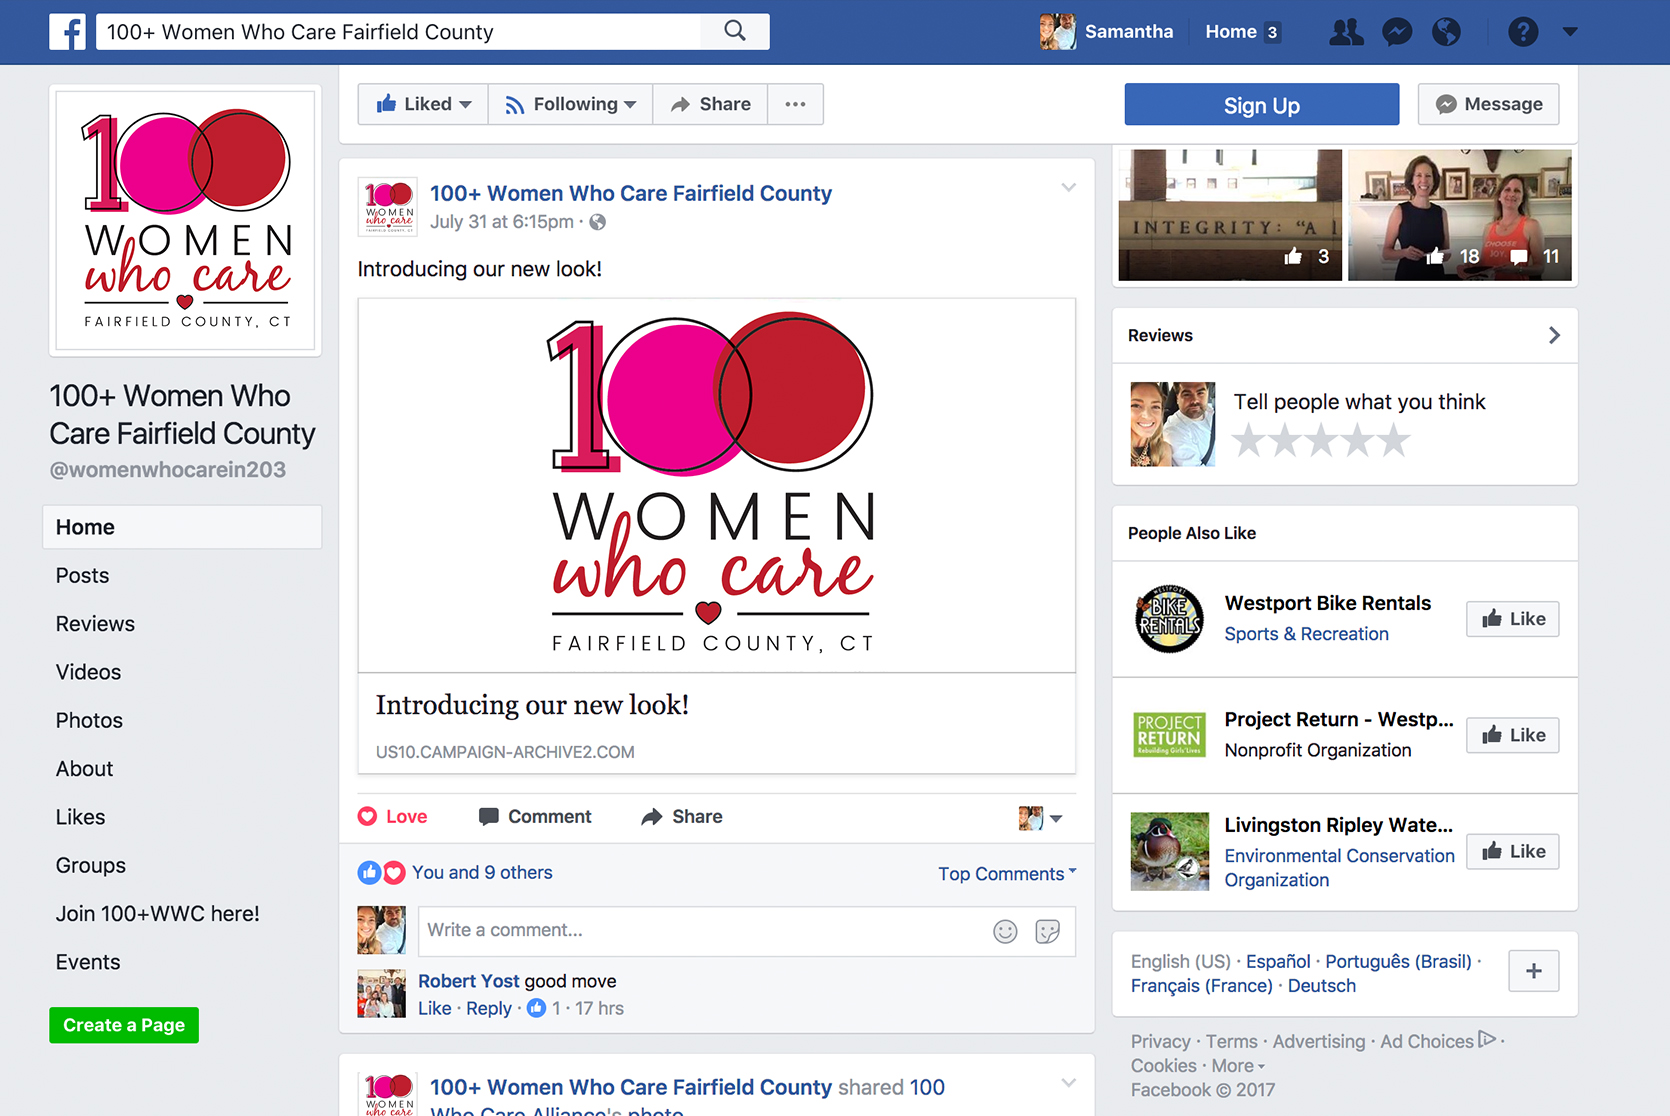Toggle the Love reaction on the post
The image size is (1670, 1116).
pos(393,817)
